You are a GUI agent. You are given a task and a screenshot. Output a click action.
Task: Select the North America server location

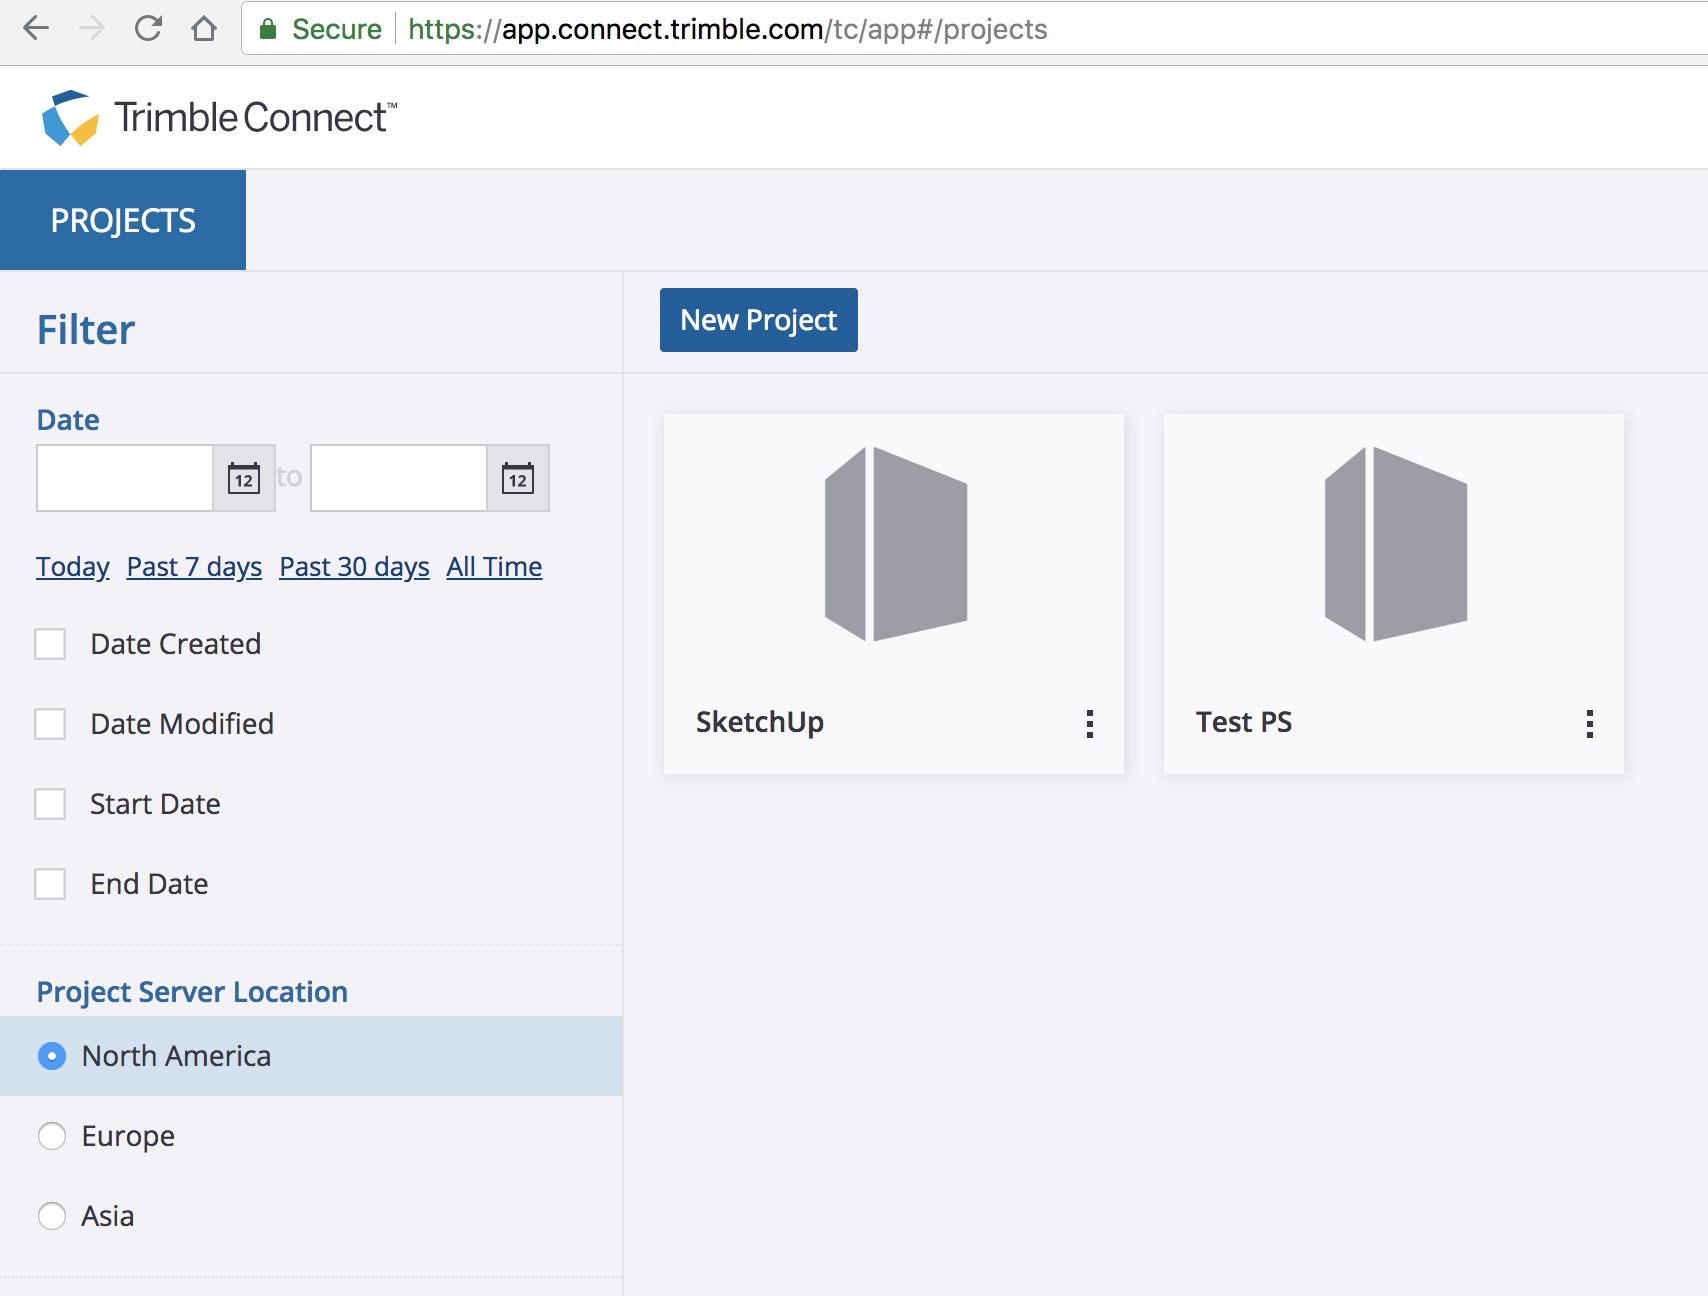[52, 1056]
